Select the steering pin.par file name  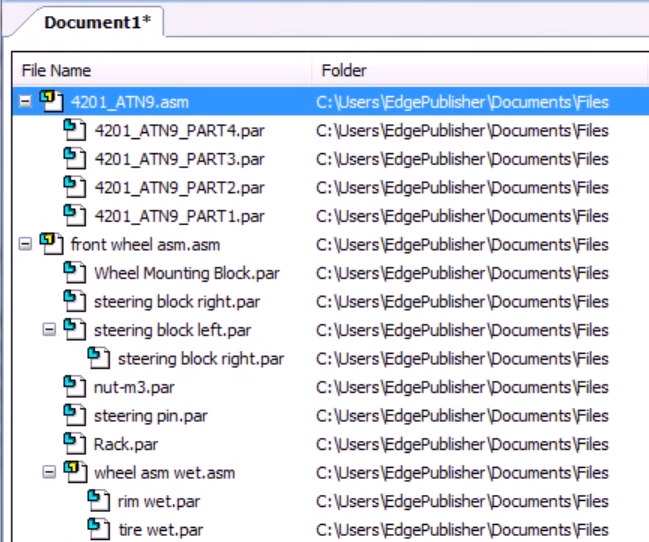click(151, 415)
